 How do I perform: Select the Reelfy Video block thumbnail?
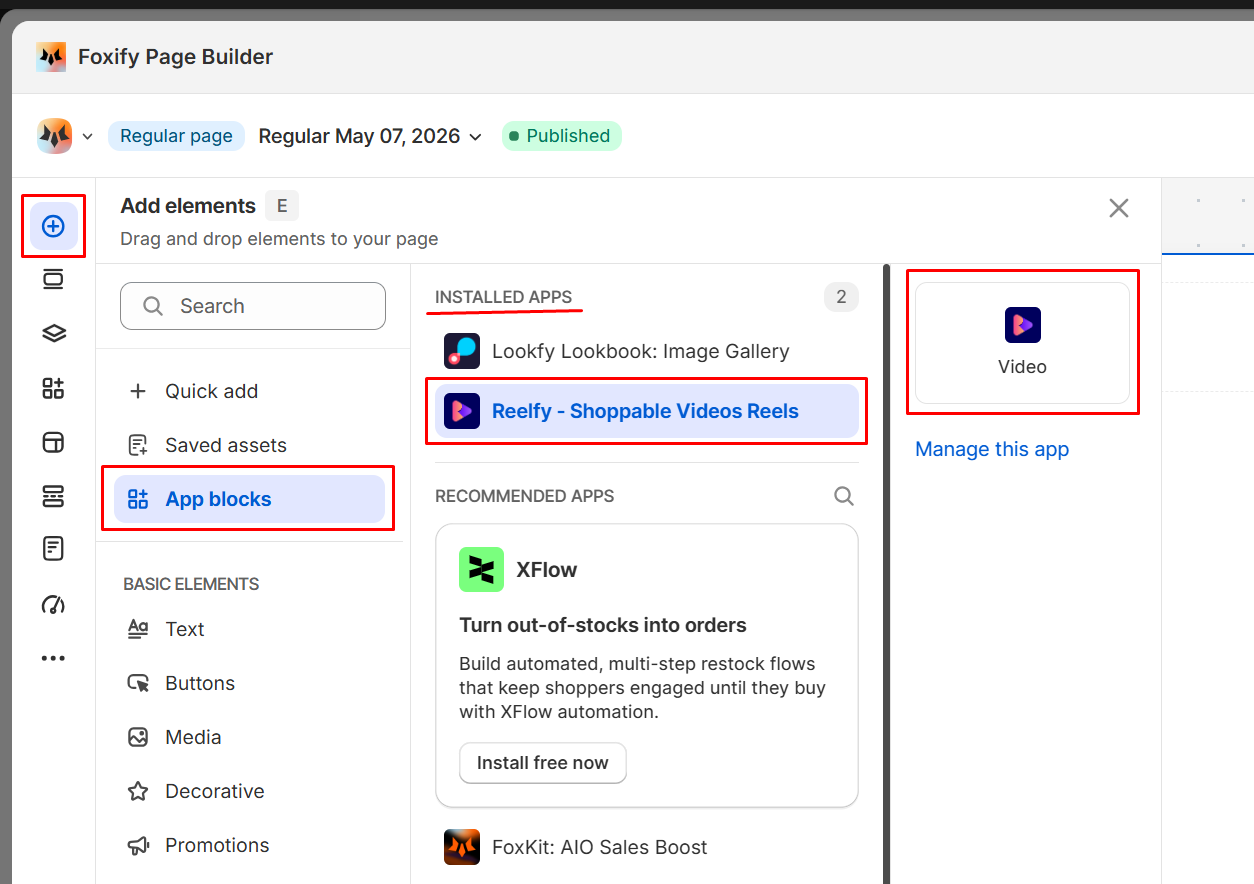1022,343
